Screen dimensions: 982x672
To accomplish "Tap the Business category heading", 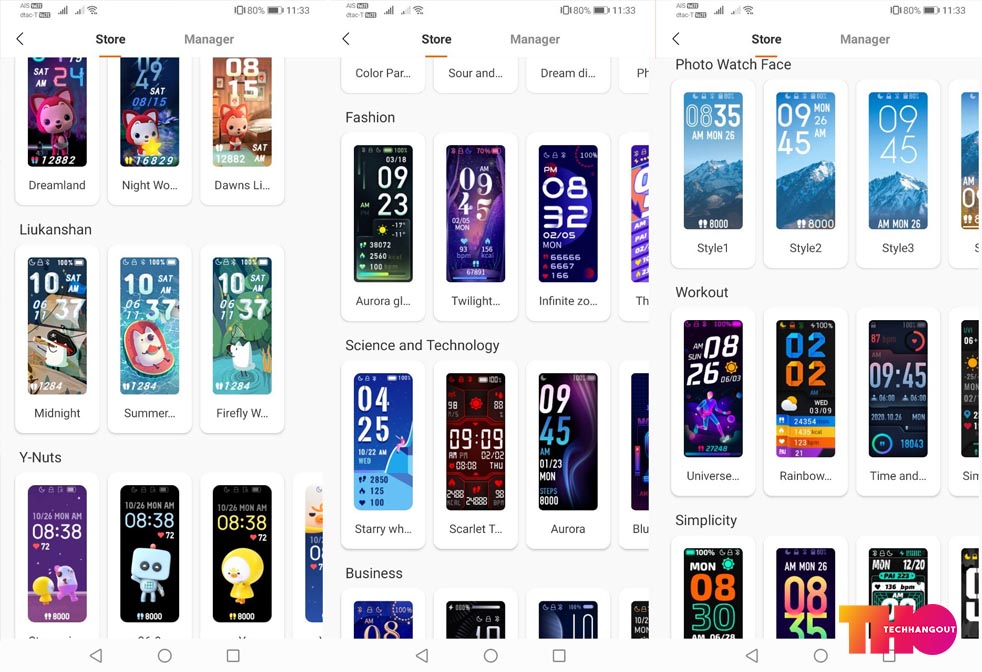I will click(x=374, y=573).
